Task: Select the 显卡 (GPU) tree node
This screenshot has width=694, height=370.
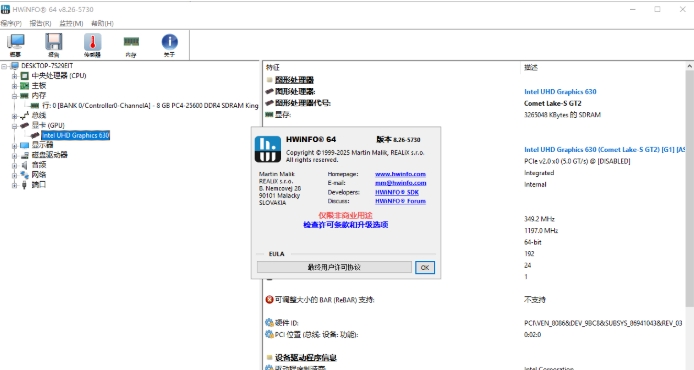Action: pos(48,125)
